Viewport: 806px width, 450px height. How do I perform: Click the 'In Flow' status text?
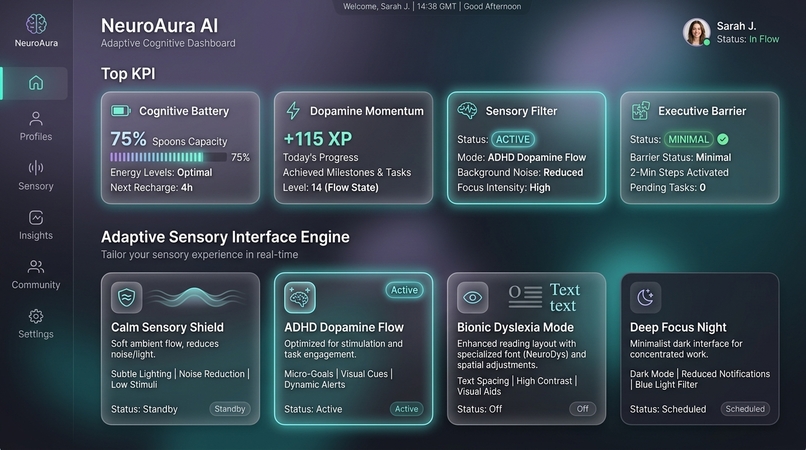click(764, 39)
